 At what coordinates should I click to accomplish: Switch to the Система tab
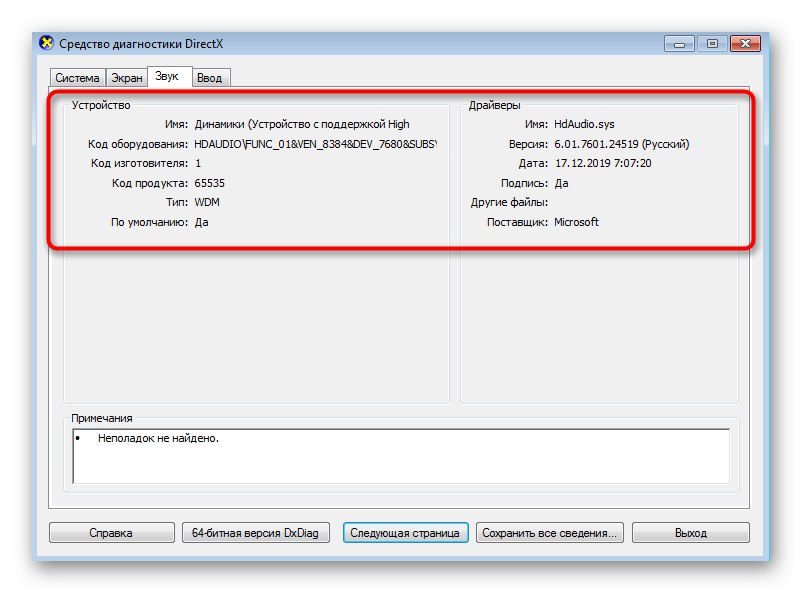click(78, 78)
